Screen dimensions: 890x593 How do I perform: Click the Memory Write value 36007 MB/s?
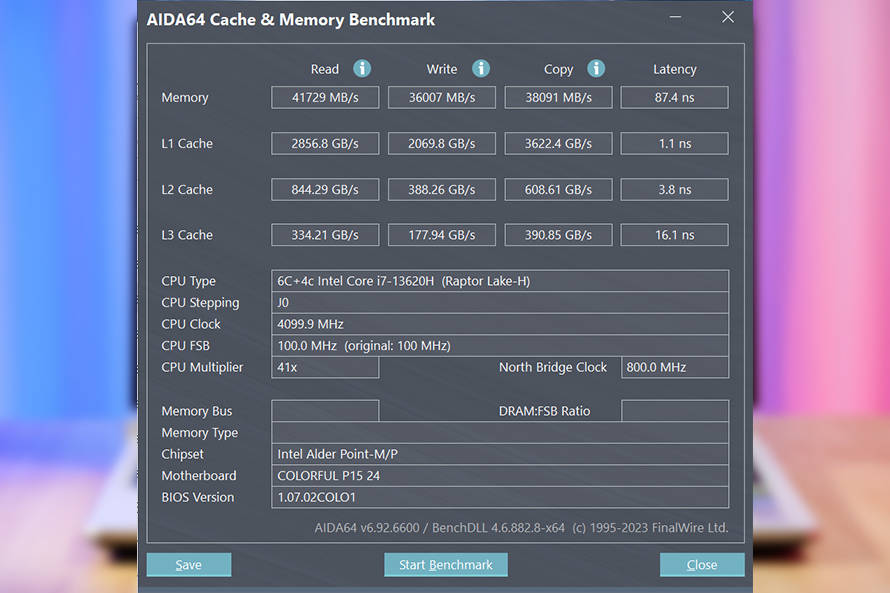[x=441, y=97]
